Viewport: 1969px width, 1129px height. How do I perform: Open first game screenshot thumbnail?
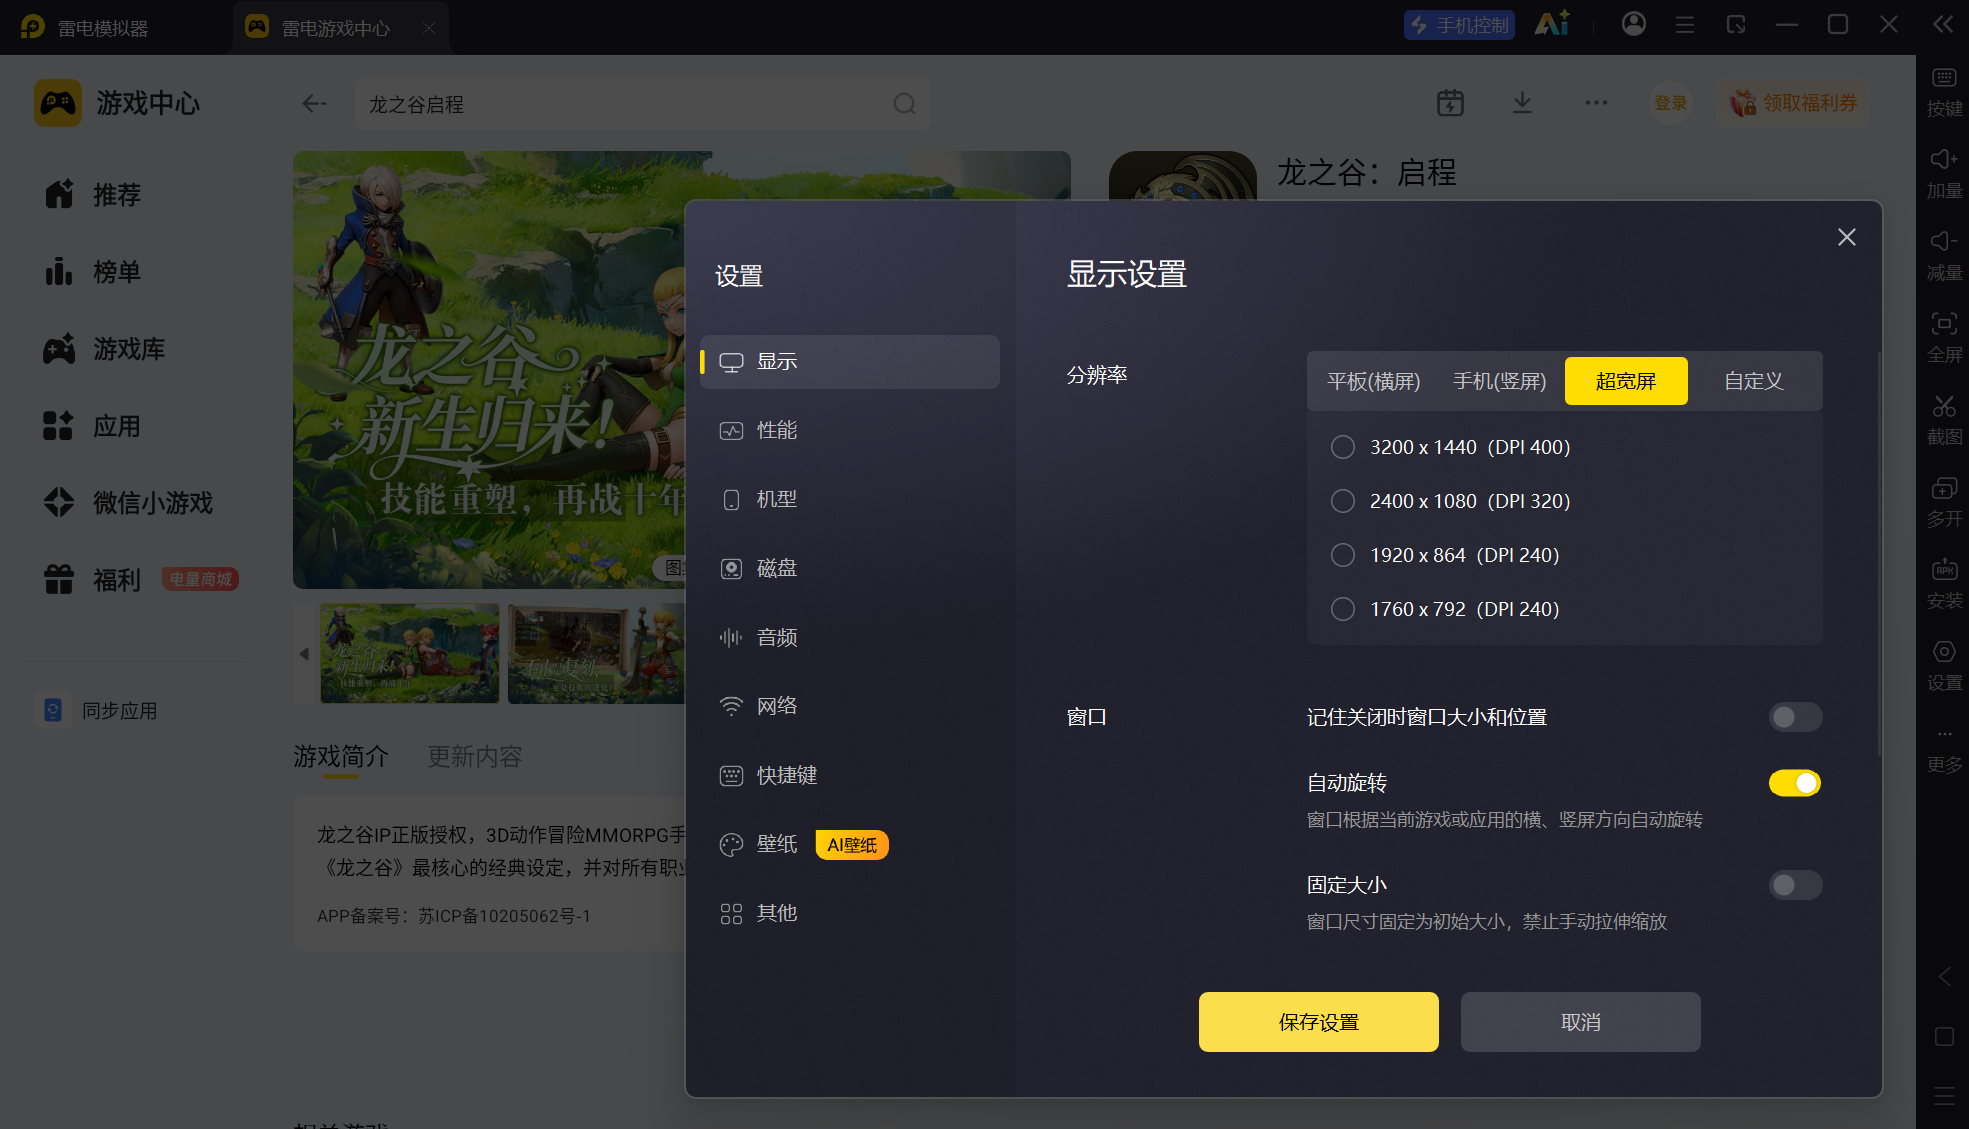(x=409, y=653)
